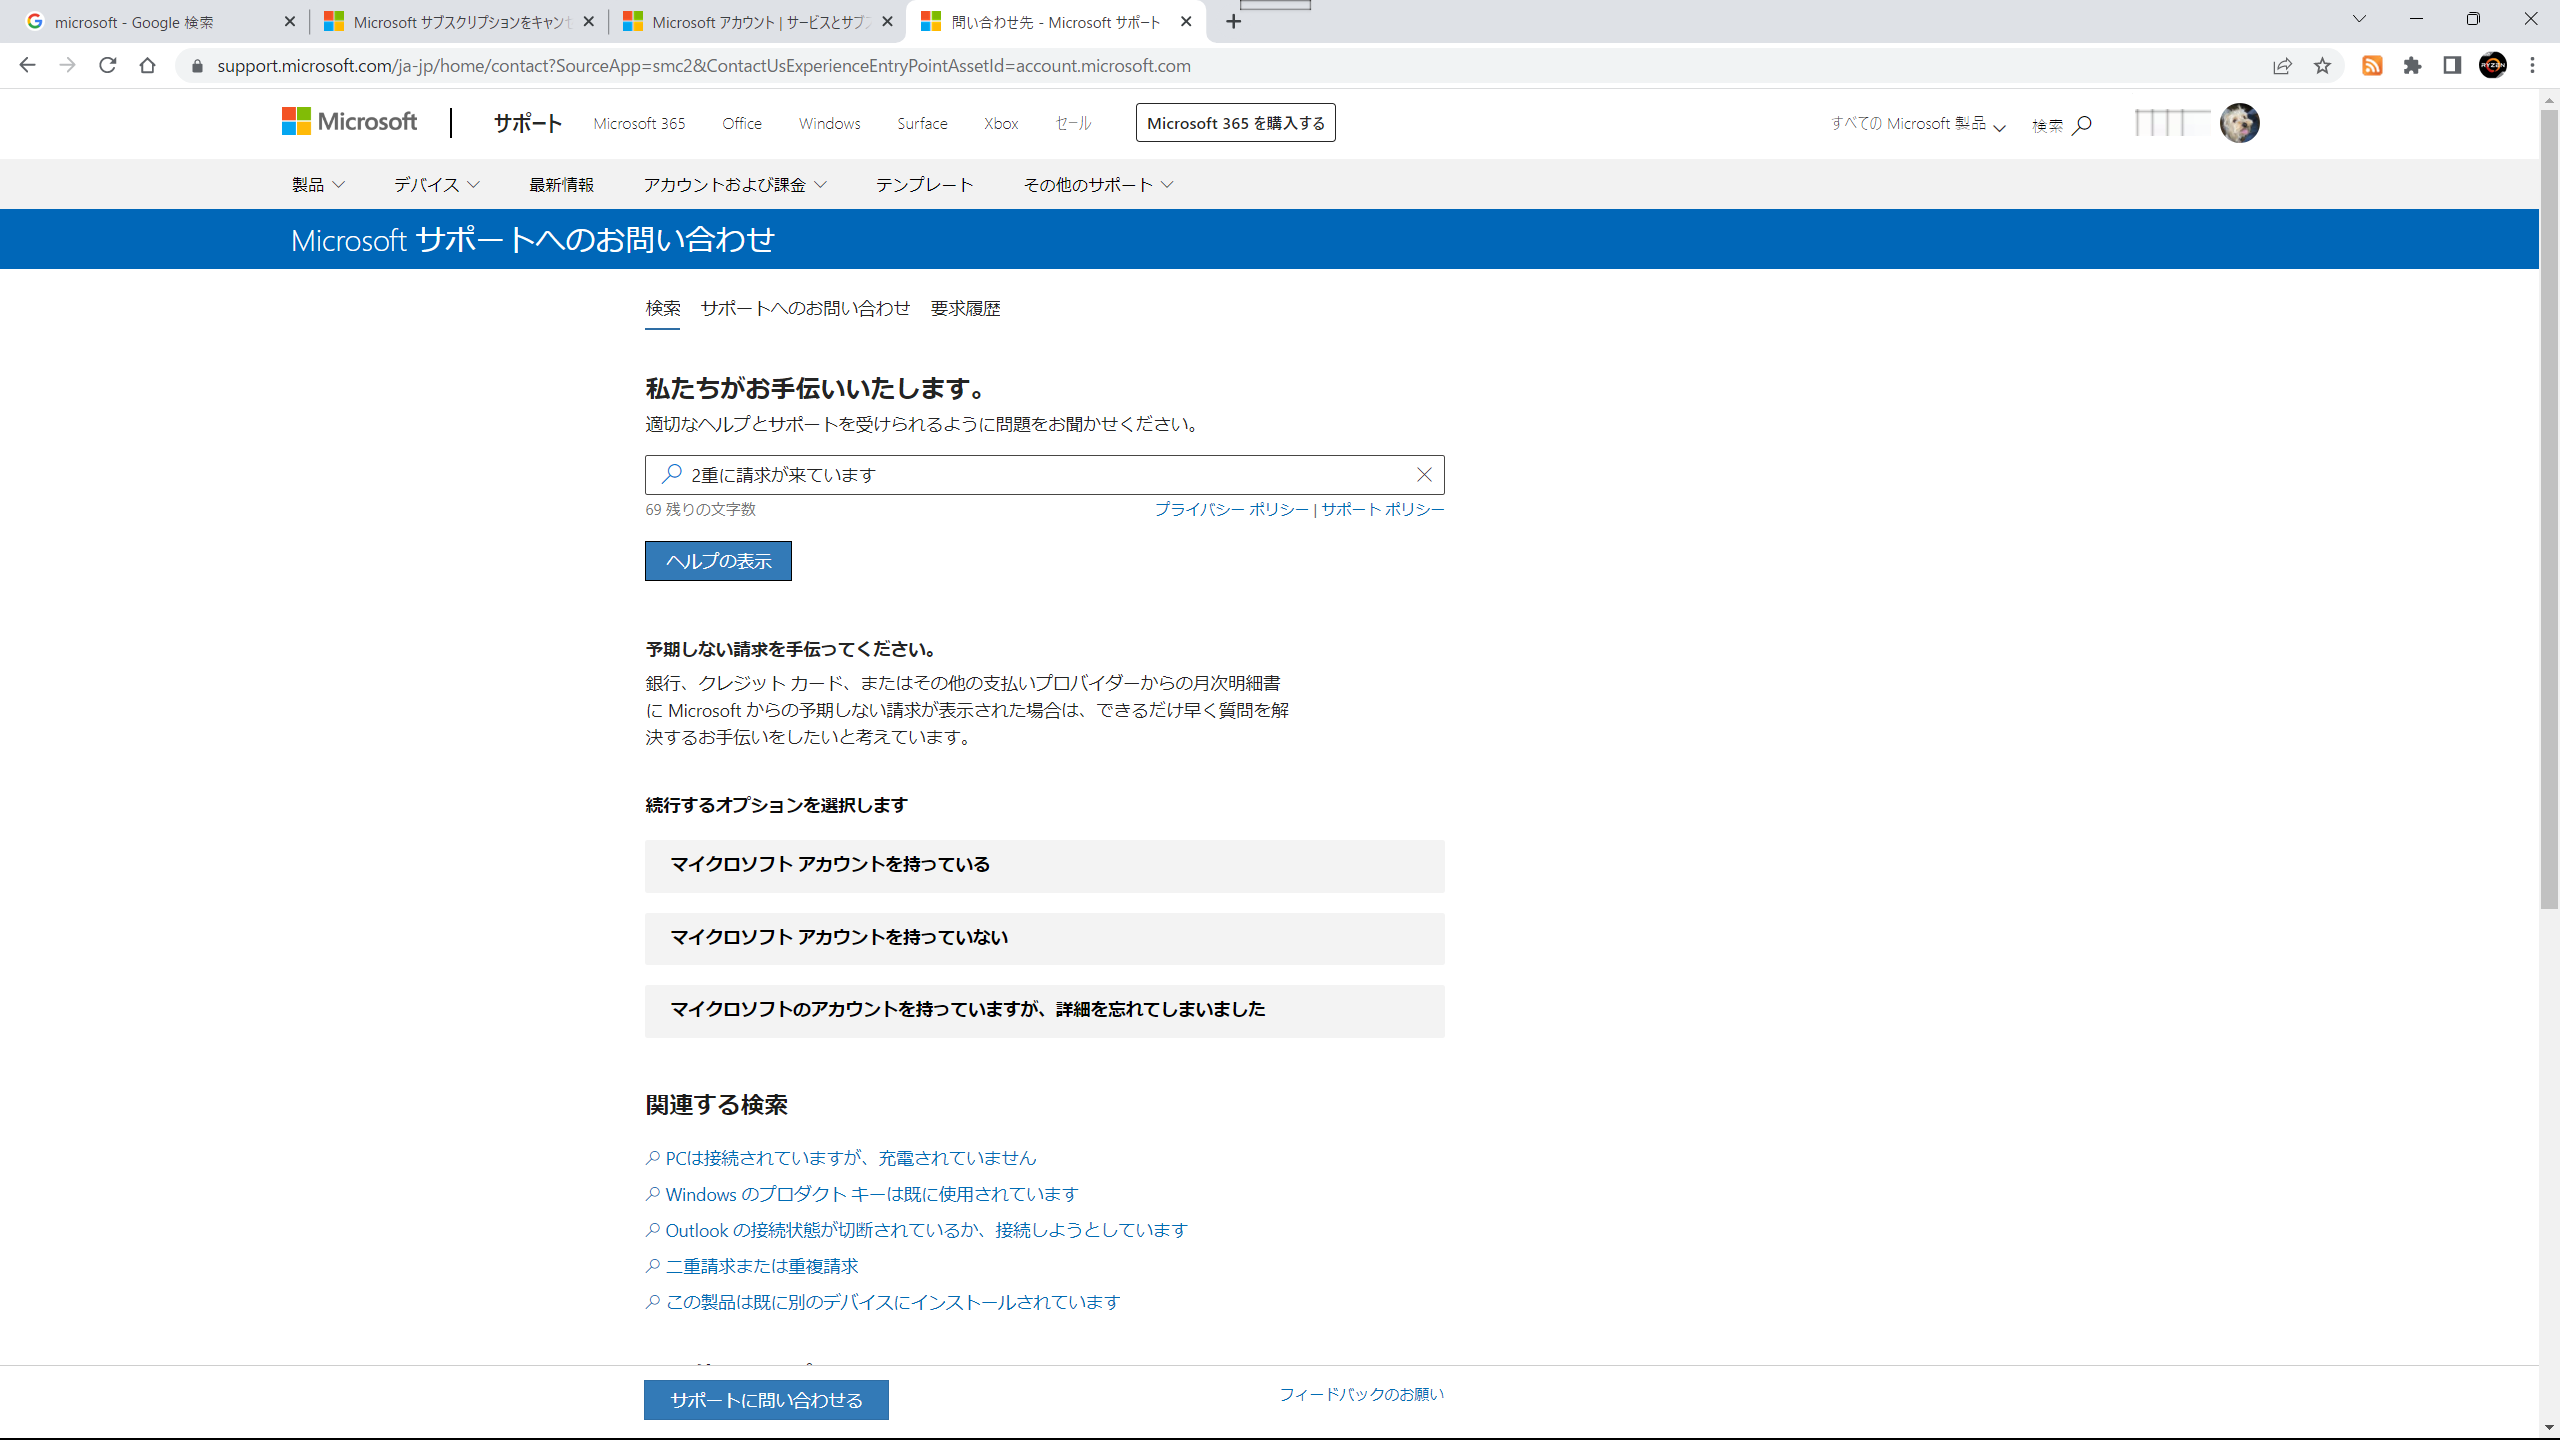The width and height of the screenshot is (2560, 1440).
Task: Choose マイクロソフト アカウントを持っている option
Action: 1044,865
